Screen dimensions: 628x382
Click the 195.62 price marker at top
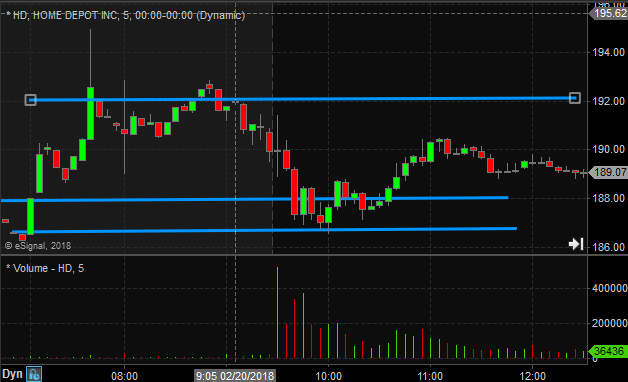609,13
